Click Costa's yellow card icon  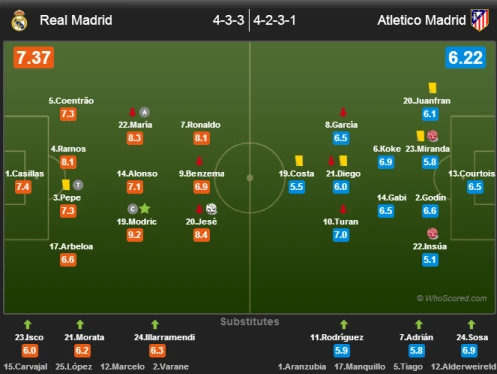click(299, 161)
